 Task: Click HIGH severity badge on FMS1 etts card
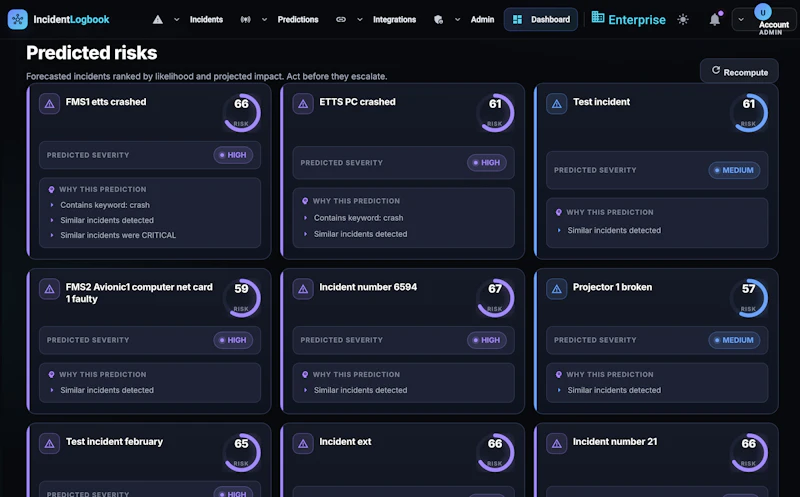click(x=233, y=155)
